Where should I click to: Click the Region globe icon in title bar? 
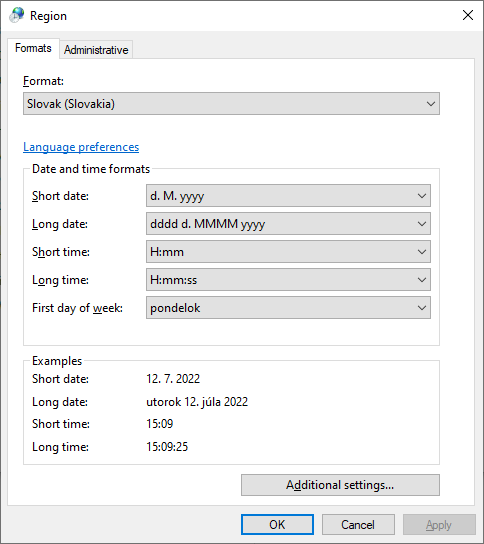tap(17, 15)
